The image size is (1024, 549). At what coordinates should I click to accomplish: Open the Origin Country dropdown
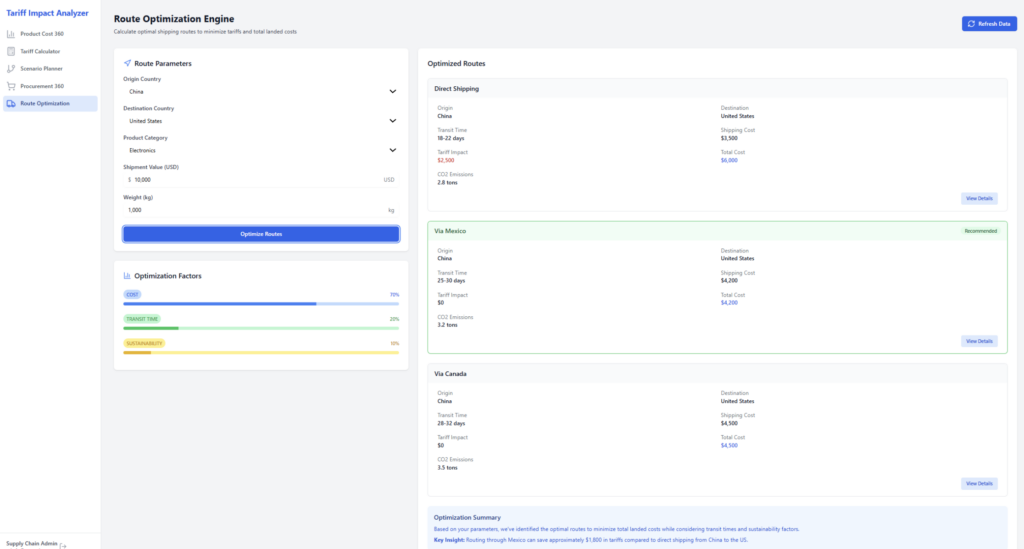coord(260,91)
